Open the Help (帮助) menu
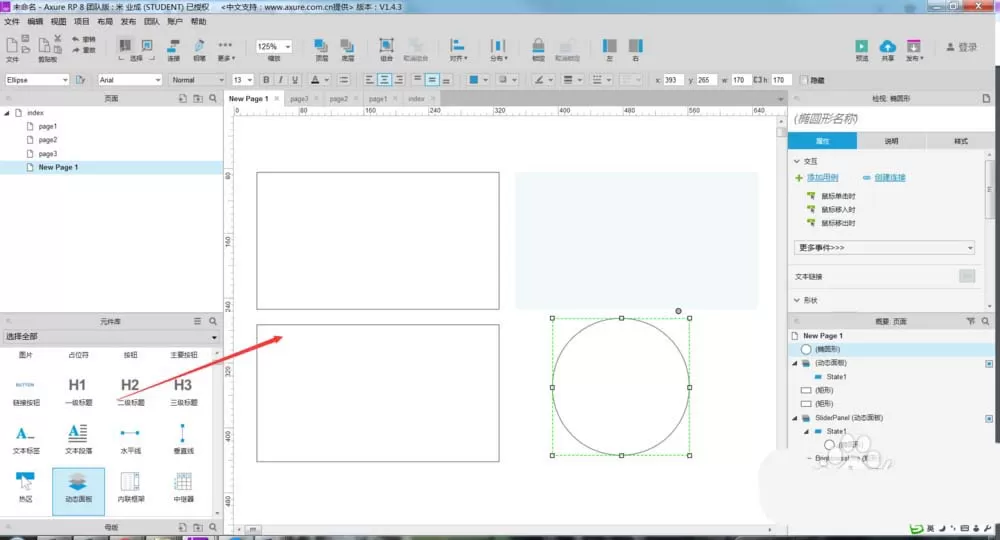The image size is (1000, 540). 198,22
